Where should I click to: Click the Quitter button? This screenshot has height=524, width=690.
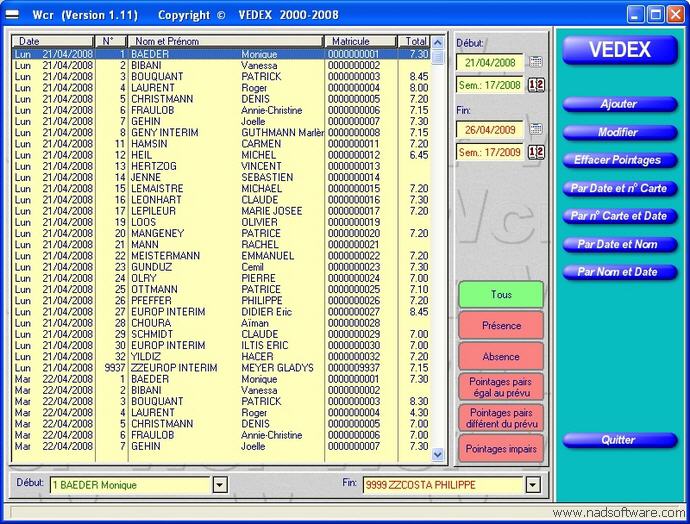click(620, 440)
